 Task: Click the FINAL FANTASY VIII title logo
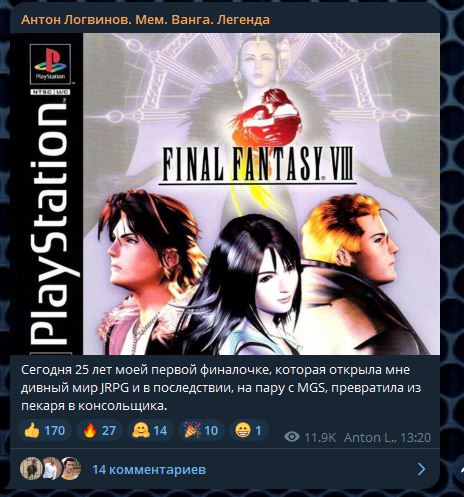pyautogui.click(x=258, y=164)
